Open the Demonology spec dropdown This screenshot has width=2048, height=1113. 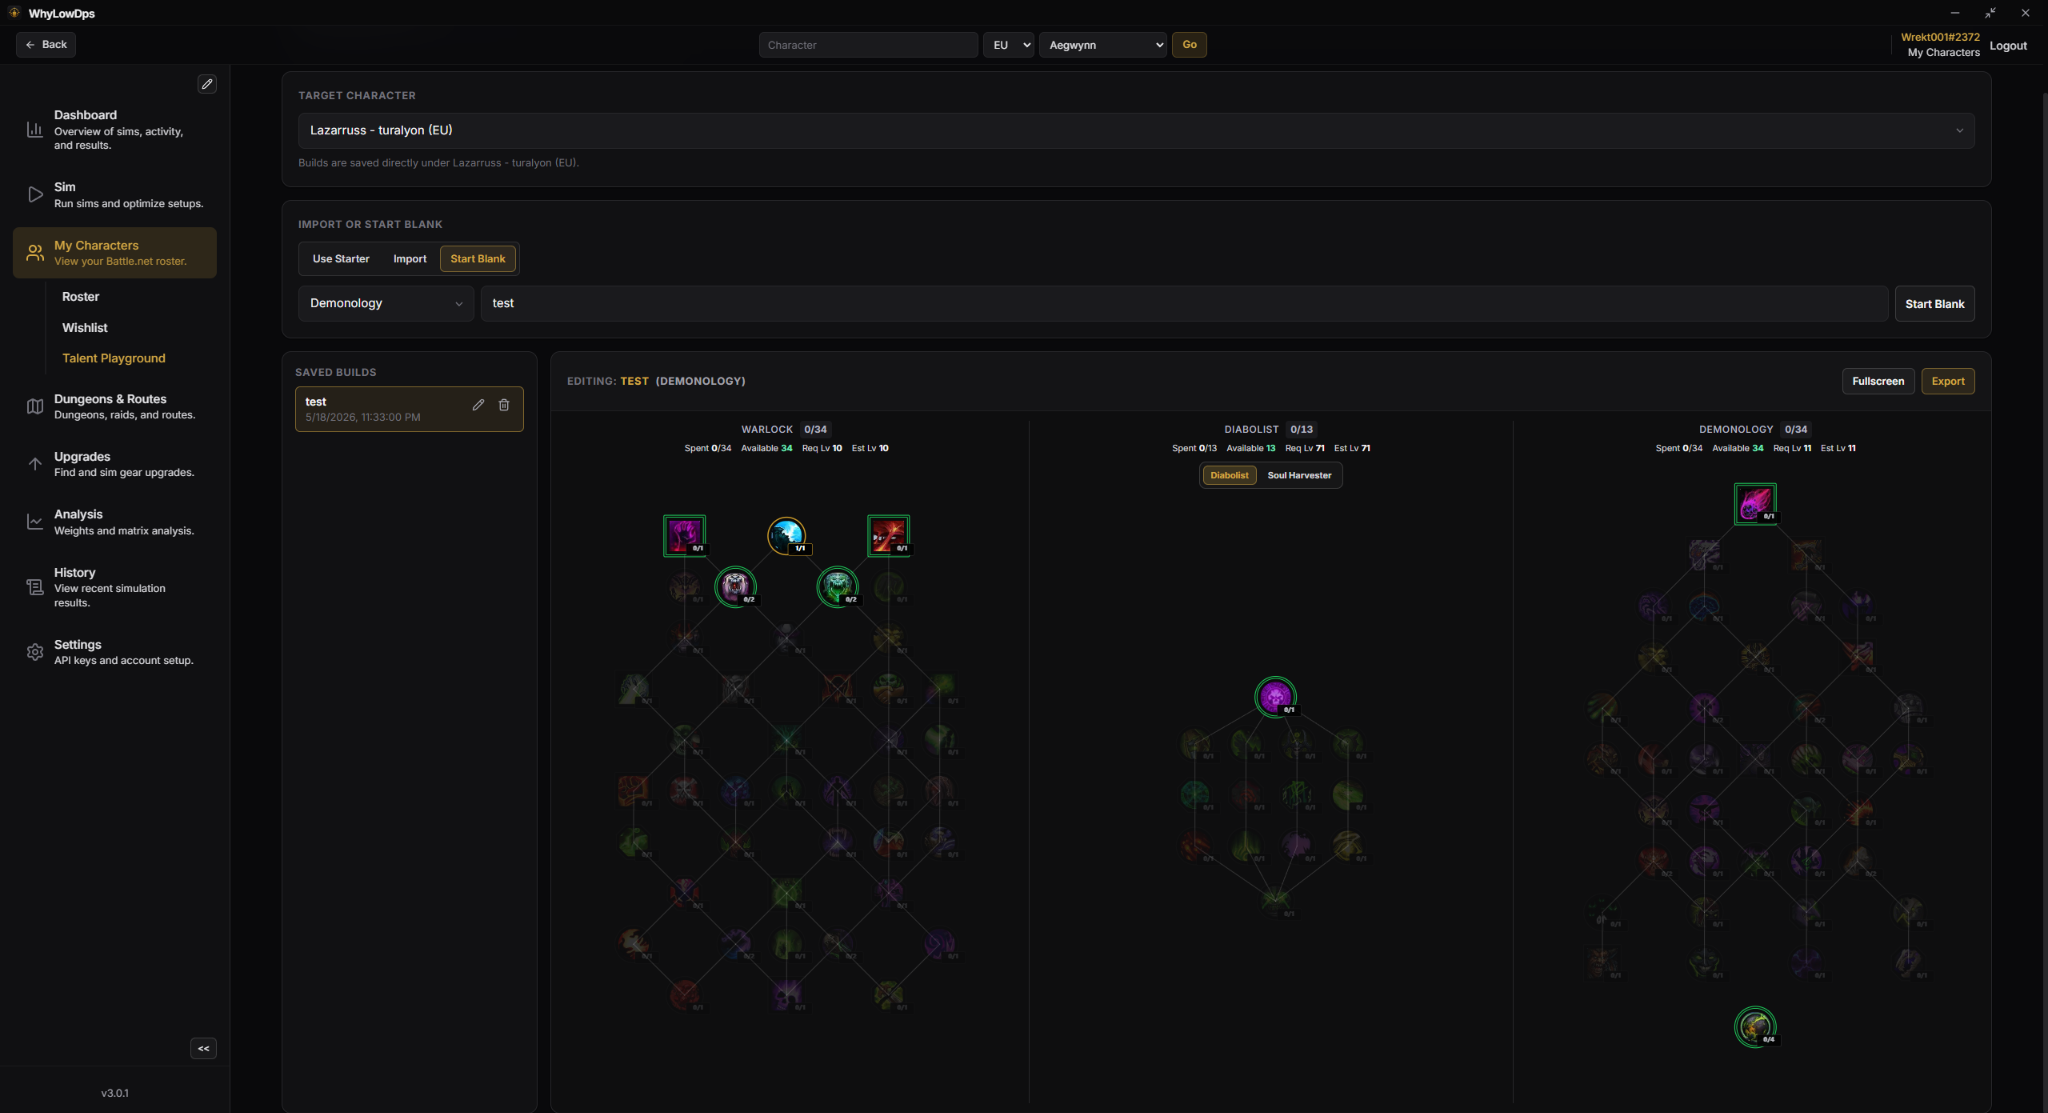(x=386, y=303)
